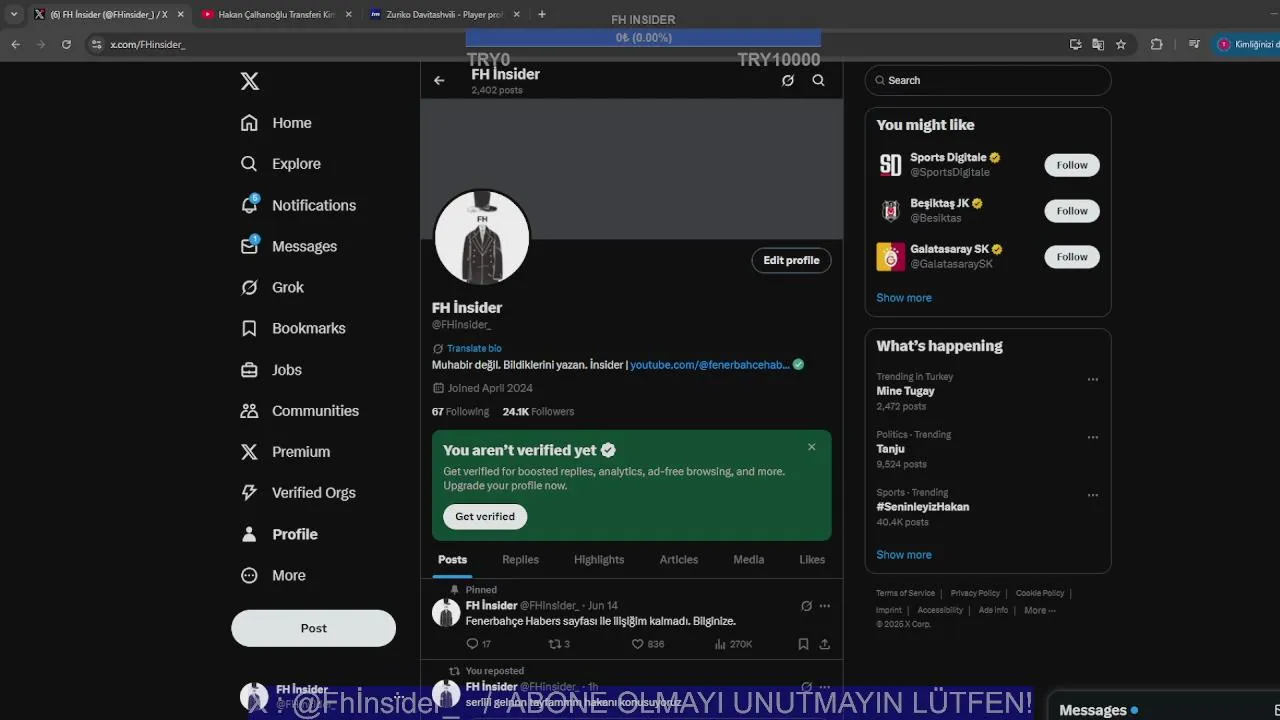Image resolution: width=1280 pixels, height=720 pixels.
Task: Click the search icon in the profile header
Action: pos(818,80)
